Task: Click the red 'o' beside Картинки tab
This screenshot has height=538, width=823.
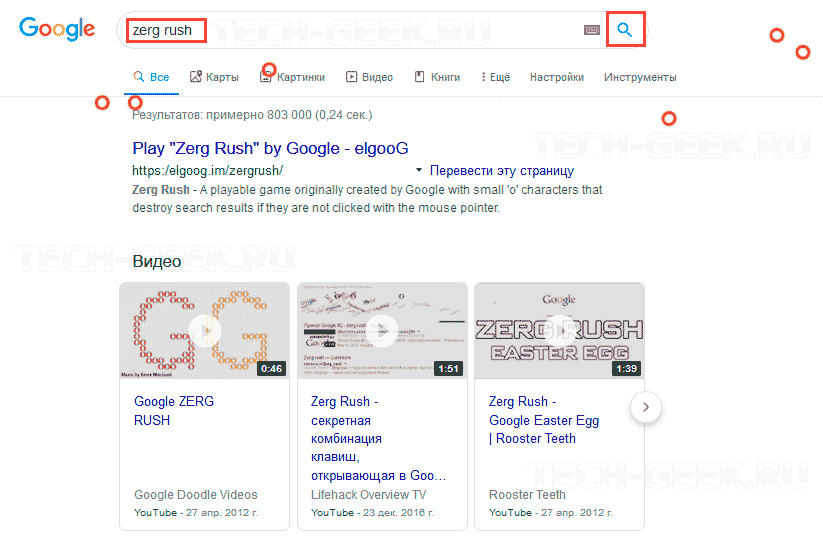Action: pyautogui.click(x=268, y=70)
